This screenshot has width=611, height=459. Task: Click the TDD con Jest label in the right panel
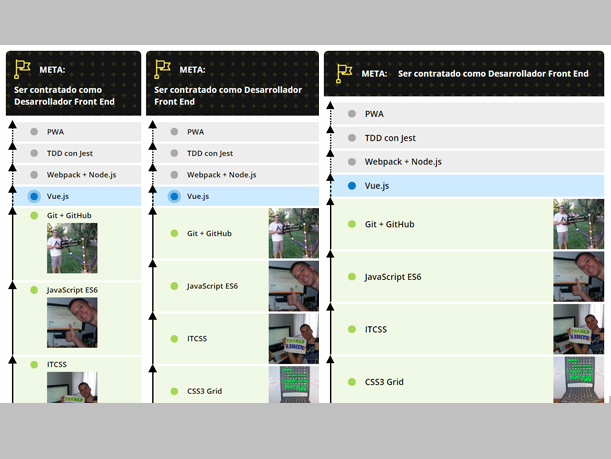[x=390, y=138]
